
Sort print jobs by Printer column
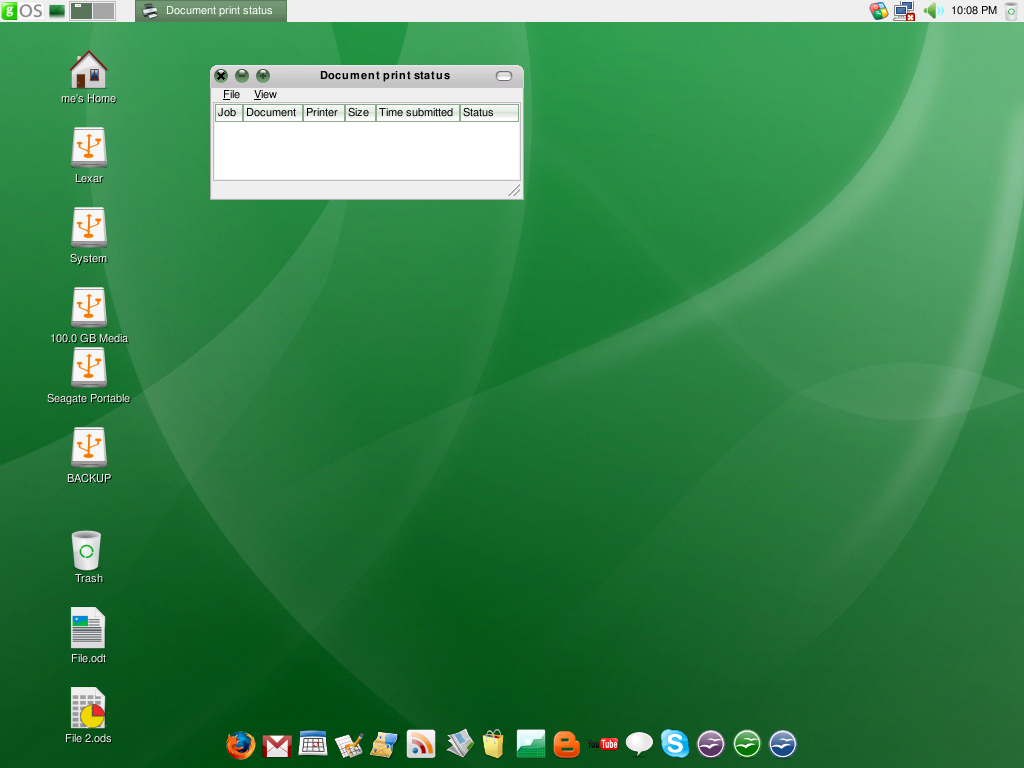click(x=323, y=112)
